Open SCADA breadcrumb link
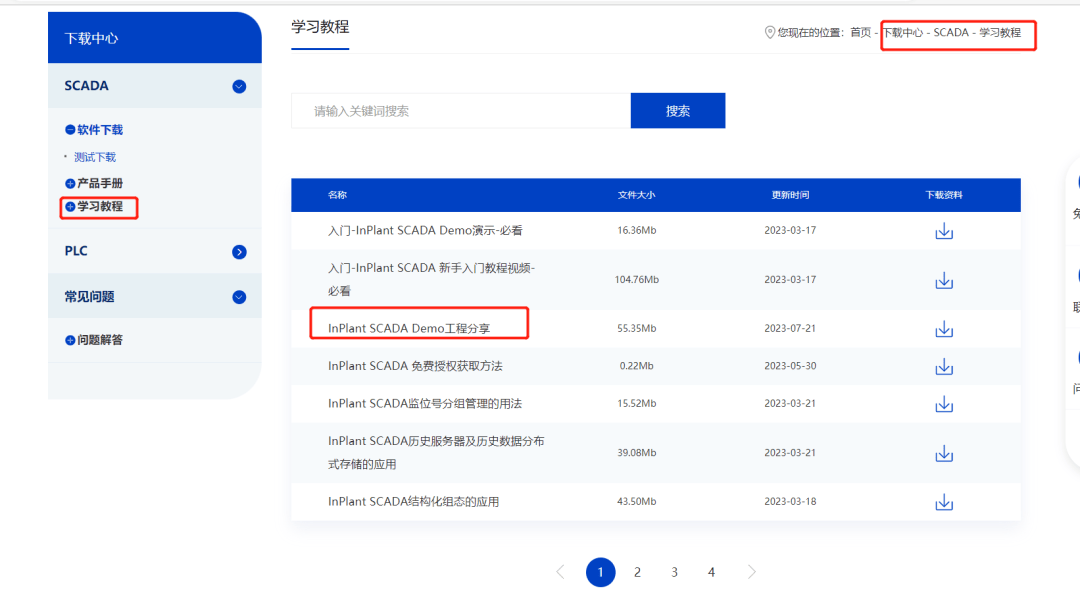The image size is (1080, 599). [951, 32]
